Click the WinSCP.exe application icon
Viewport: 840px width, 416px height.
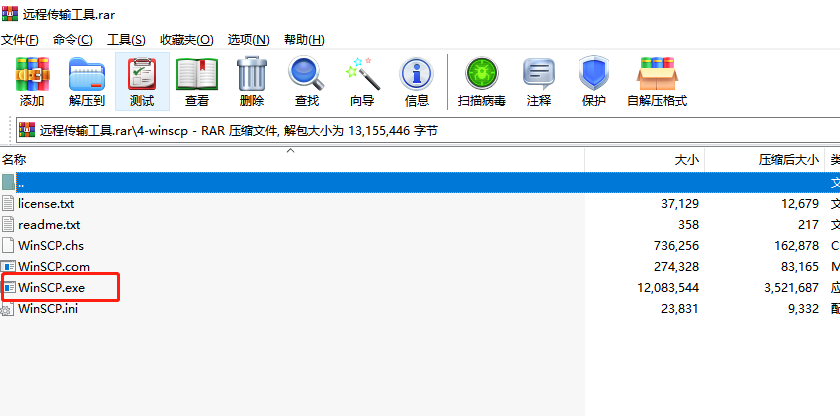pos(10,288)
